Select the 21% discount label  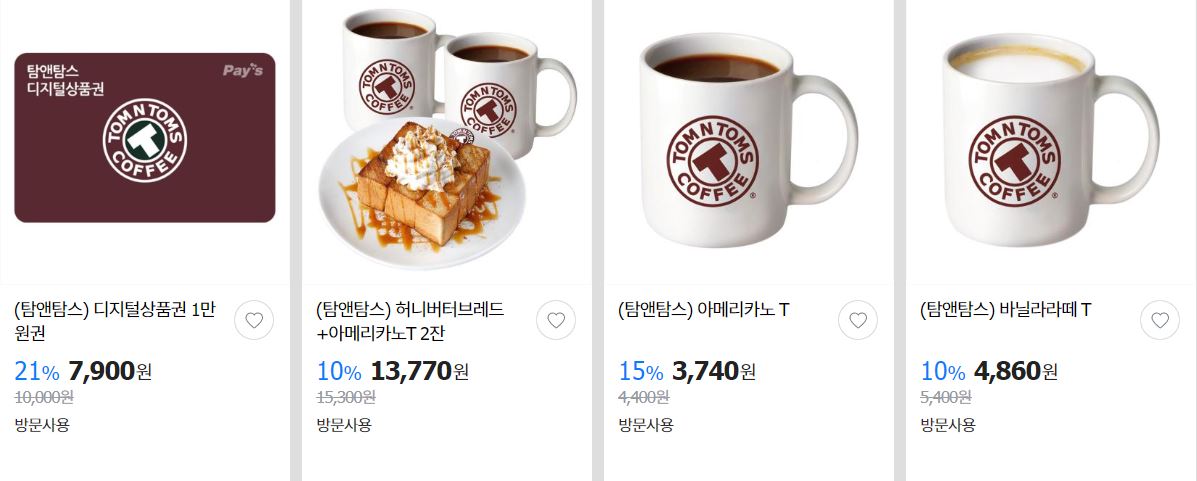[37, 372]
